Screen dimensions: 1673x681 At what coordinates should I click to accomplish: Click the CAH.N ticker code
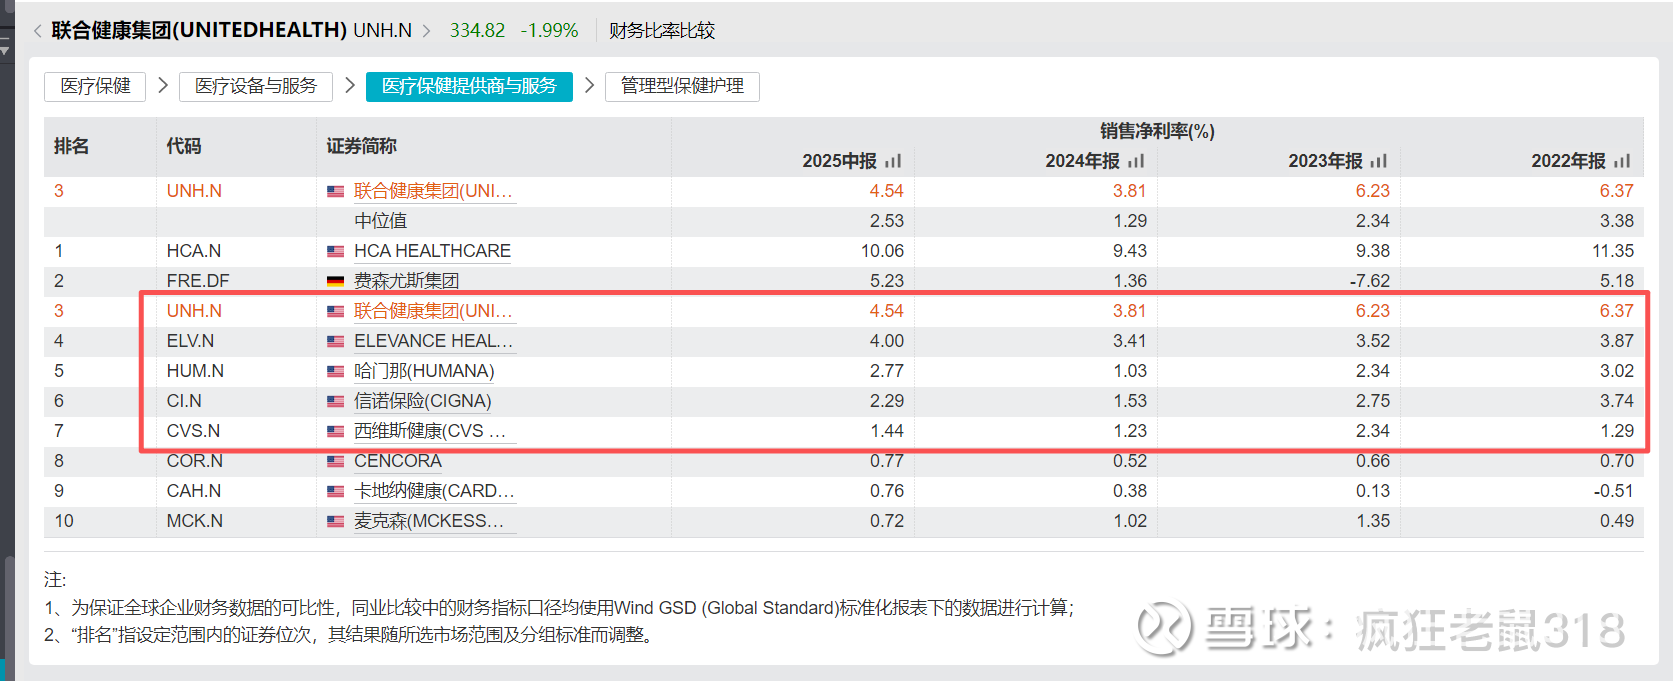point(194,491)
